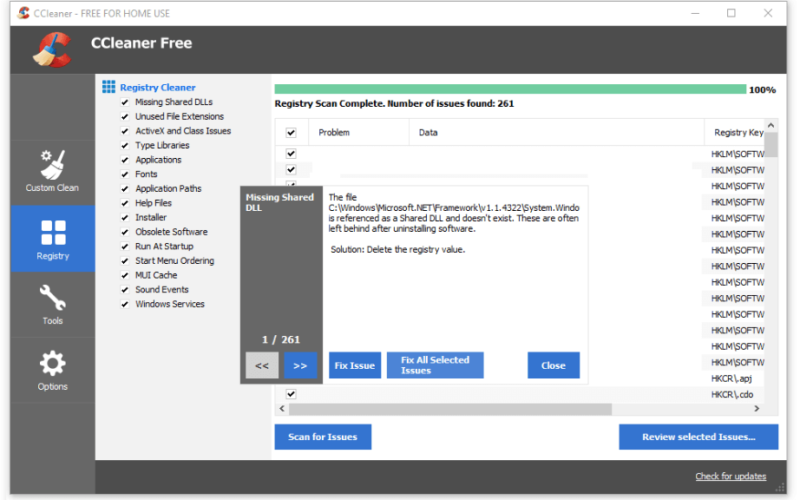Screen dimensions: 800x500
Task: Click the horizontal scrollbar right arrow
Action: (x=757, y=409)
